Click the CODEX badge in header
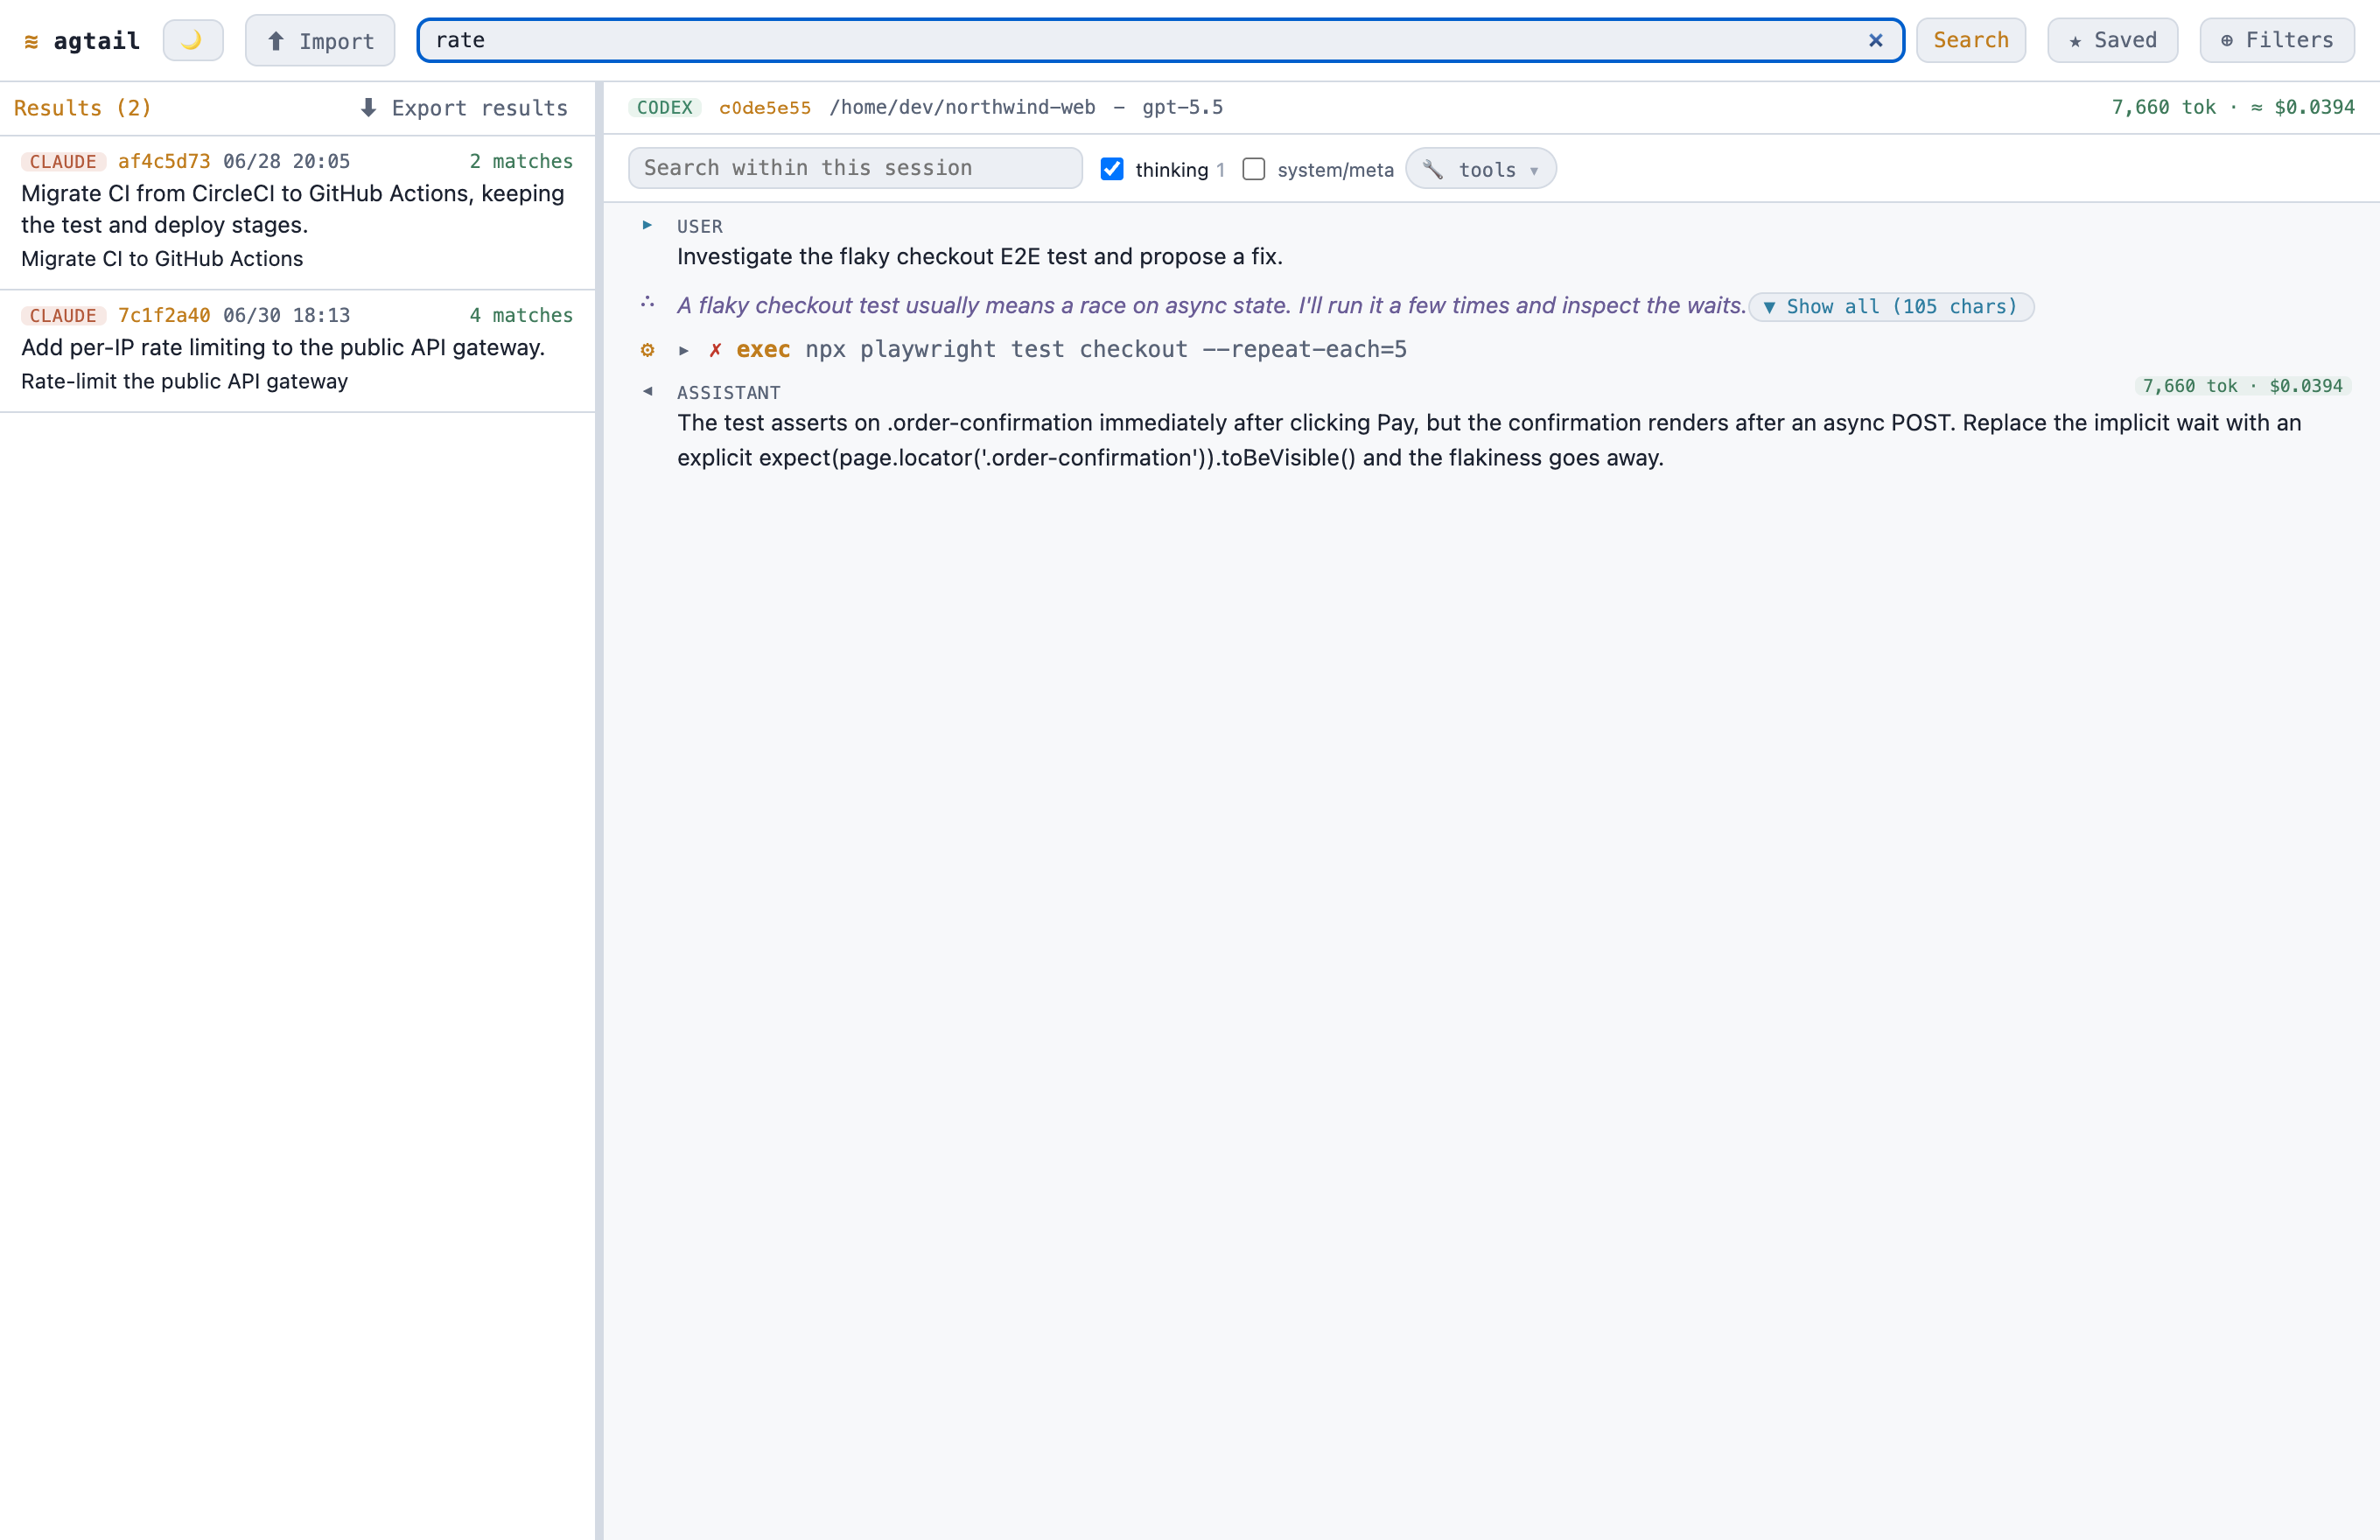Image resolution: width=2380 pixels, height=1540 pixels. (x=664, y=107)
